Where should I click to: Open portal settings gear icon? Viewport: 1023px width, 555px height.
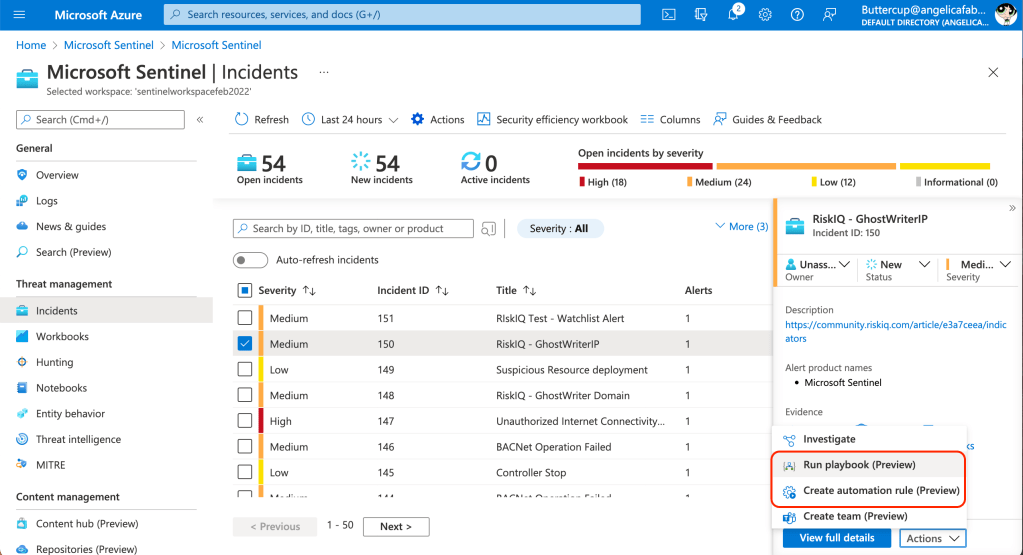coord(765,15)
